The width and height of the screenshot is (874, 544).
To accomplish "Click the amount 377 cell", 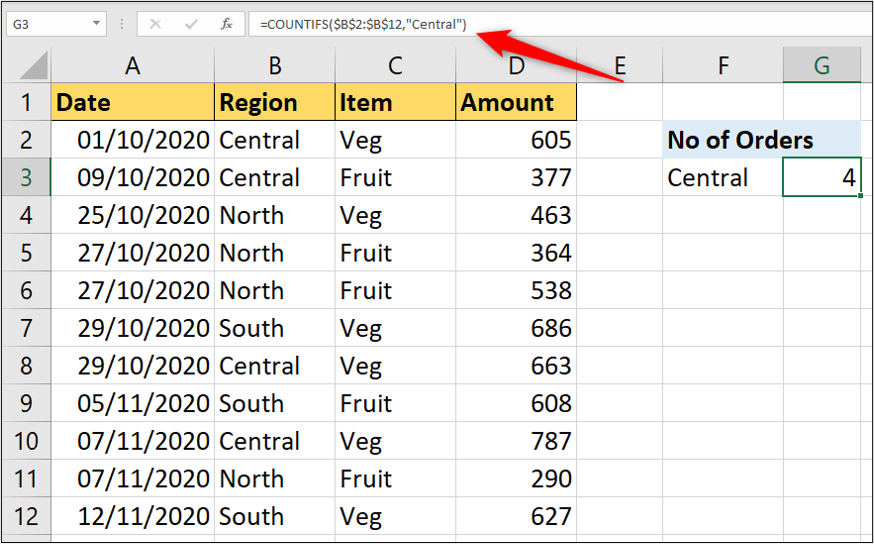I will coord(516,177).
